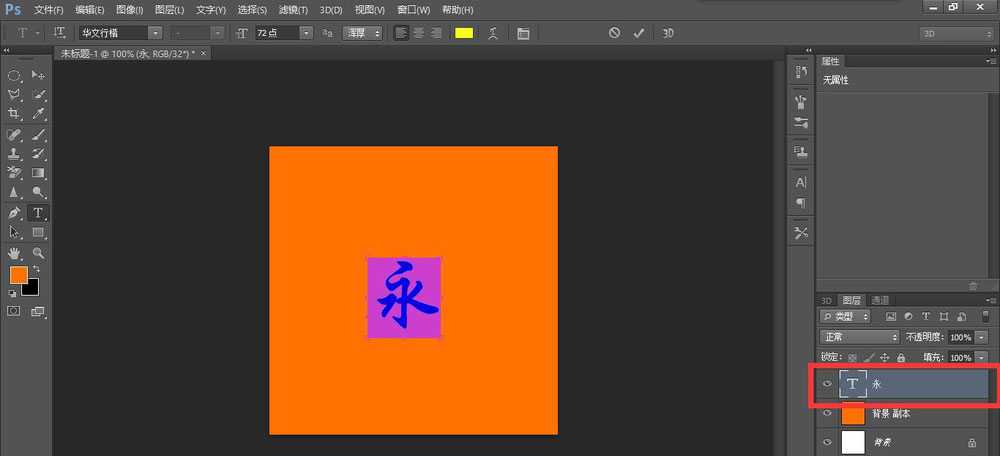Screen dimensions: 1000x456
Task: Toggle visibility of the 背景 layer
Action: tap(827, 441)
